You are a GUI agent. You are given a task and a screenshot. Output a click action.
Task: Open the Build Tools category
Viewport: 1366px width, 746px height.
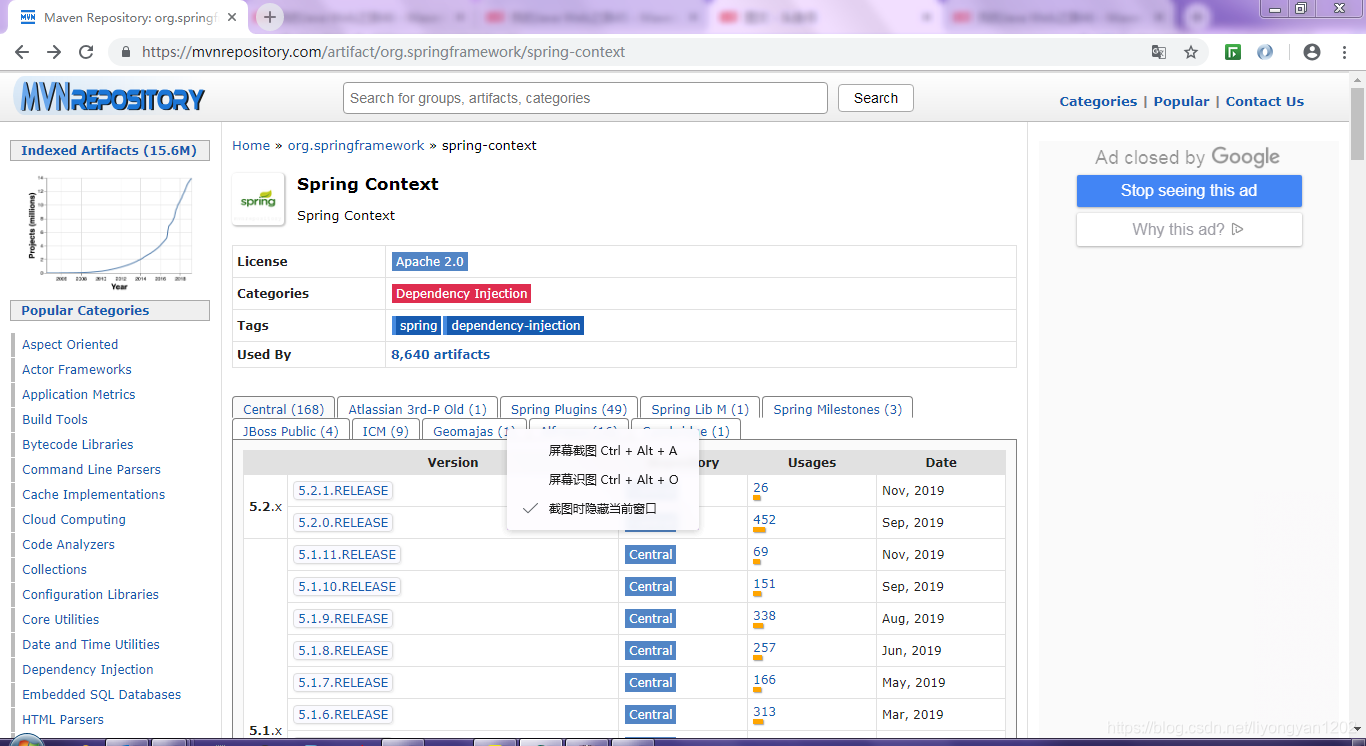(x=55, y=419)
